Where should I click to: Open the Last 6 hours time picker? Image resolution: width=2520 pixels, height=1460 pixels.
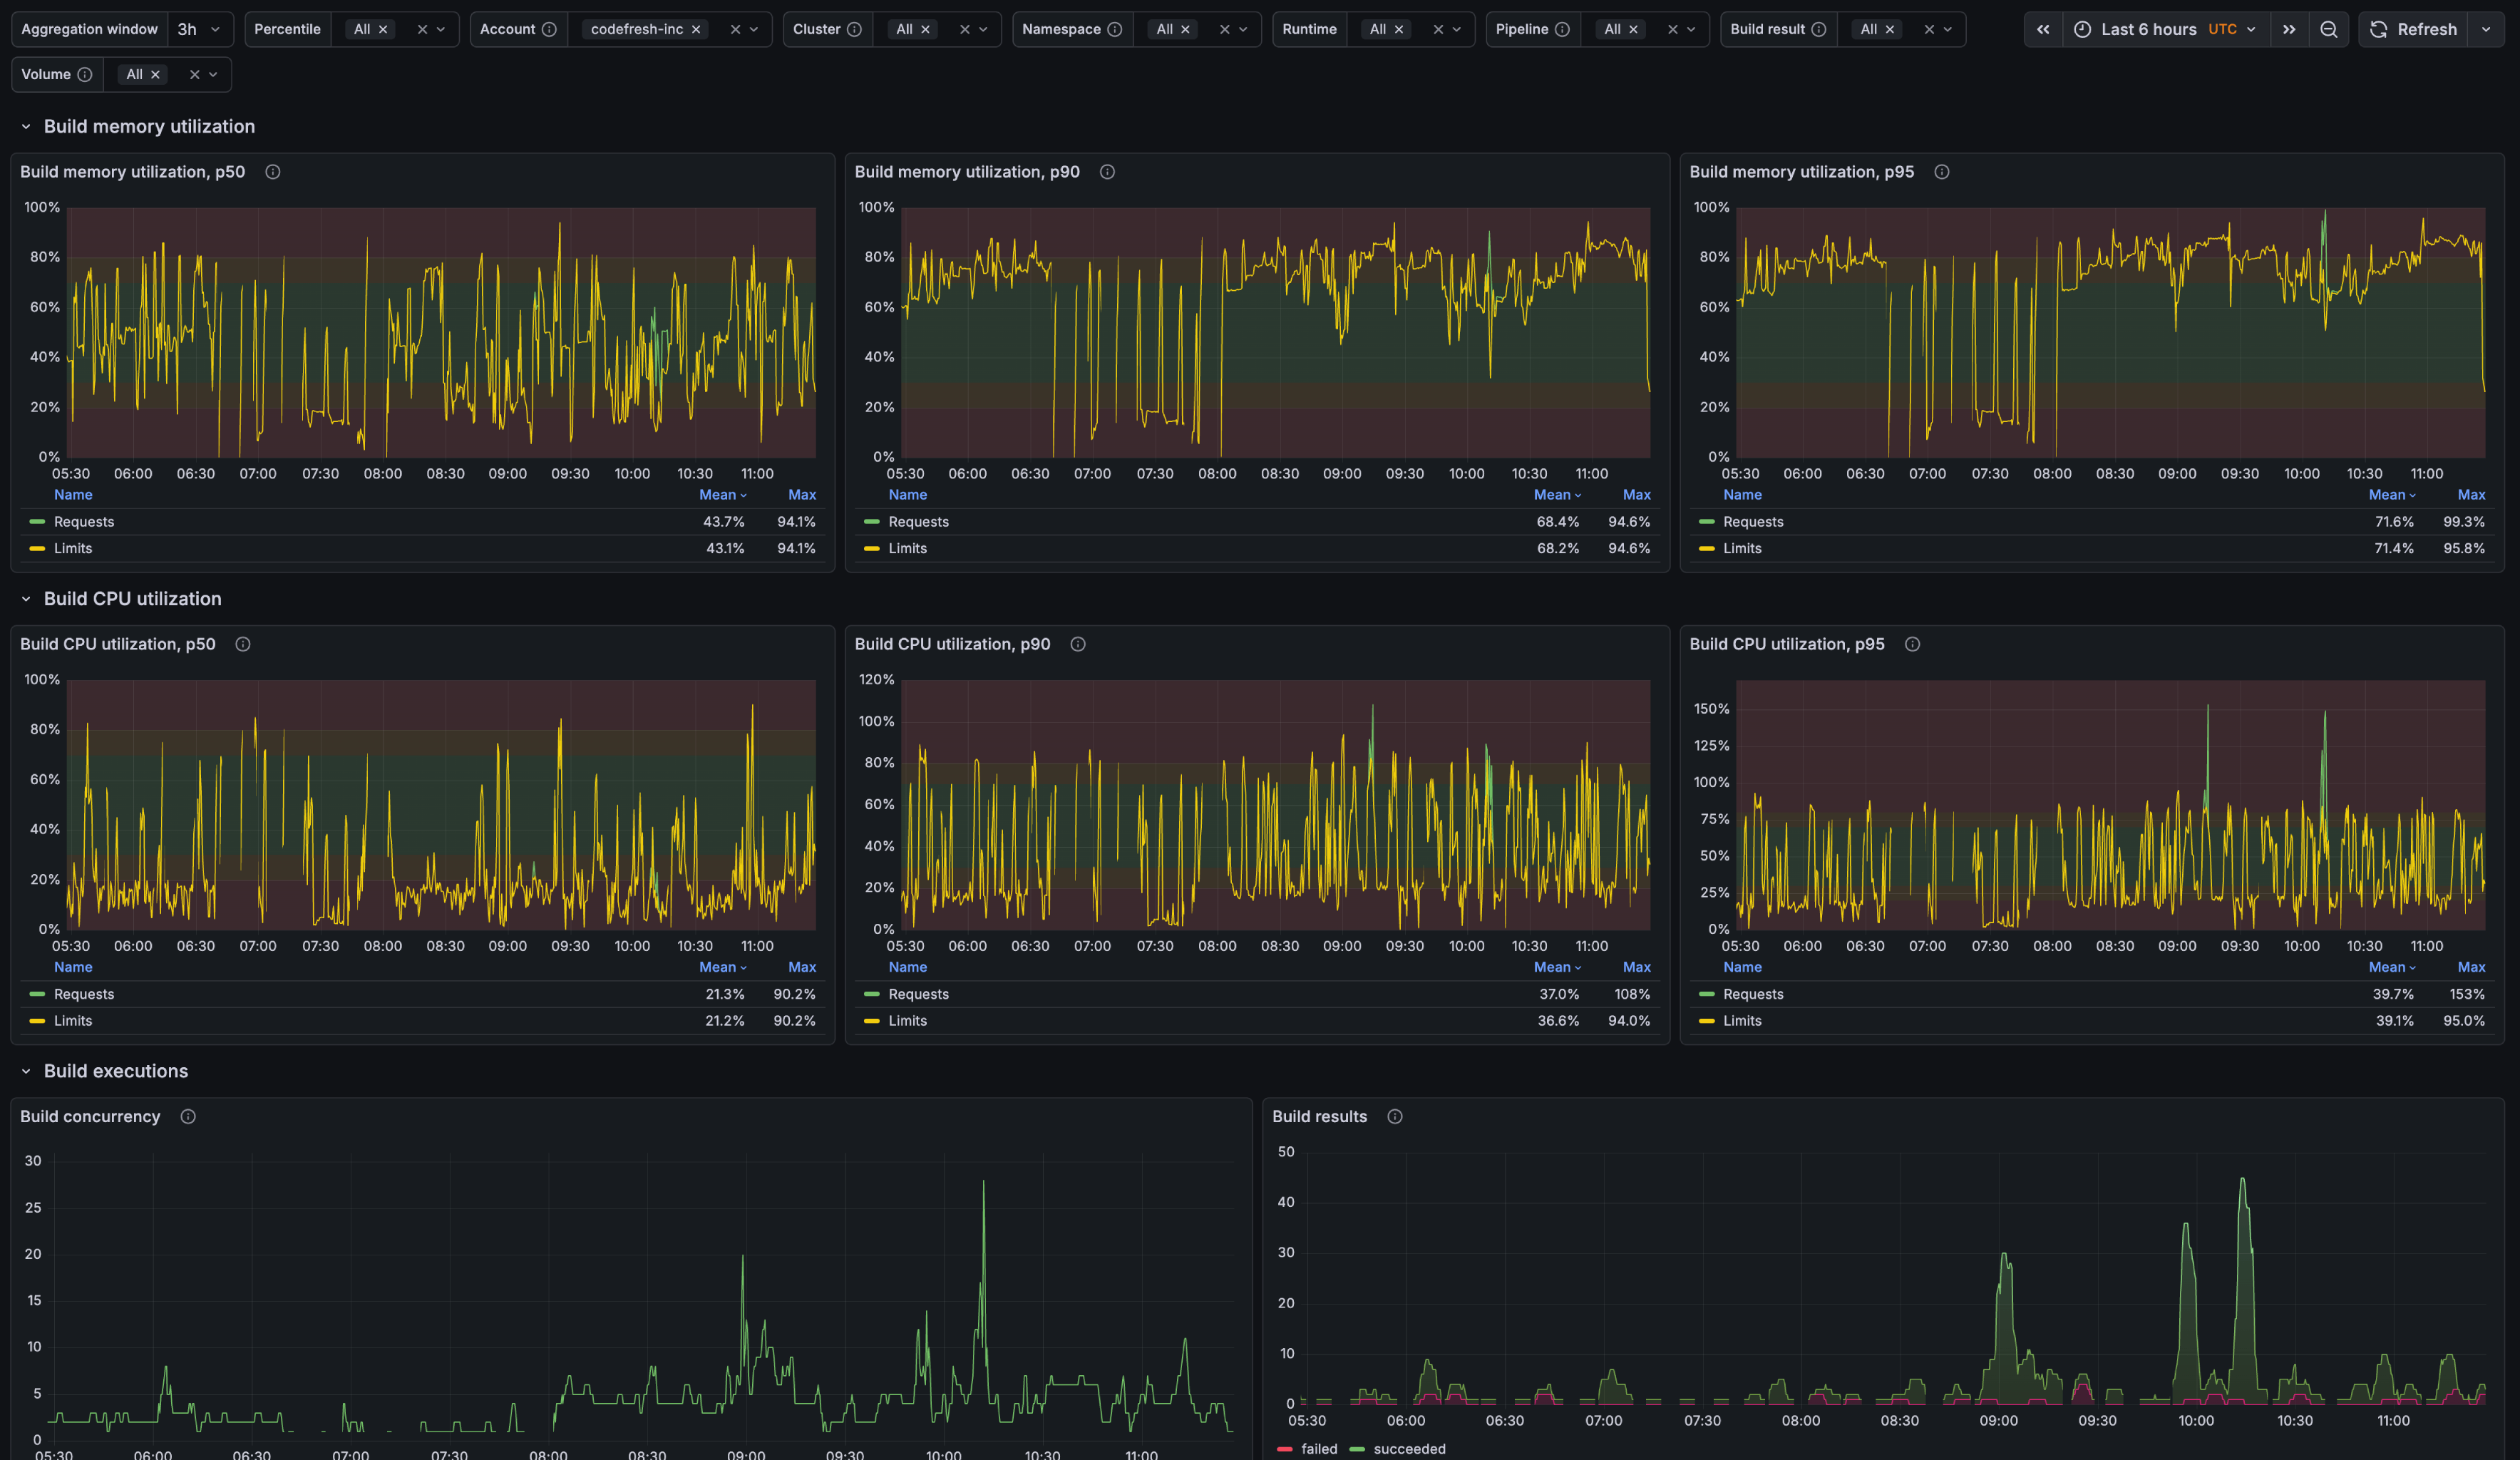tap(2167, 29)
